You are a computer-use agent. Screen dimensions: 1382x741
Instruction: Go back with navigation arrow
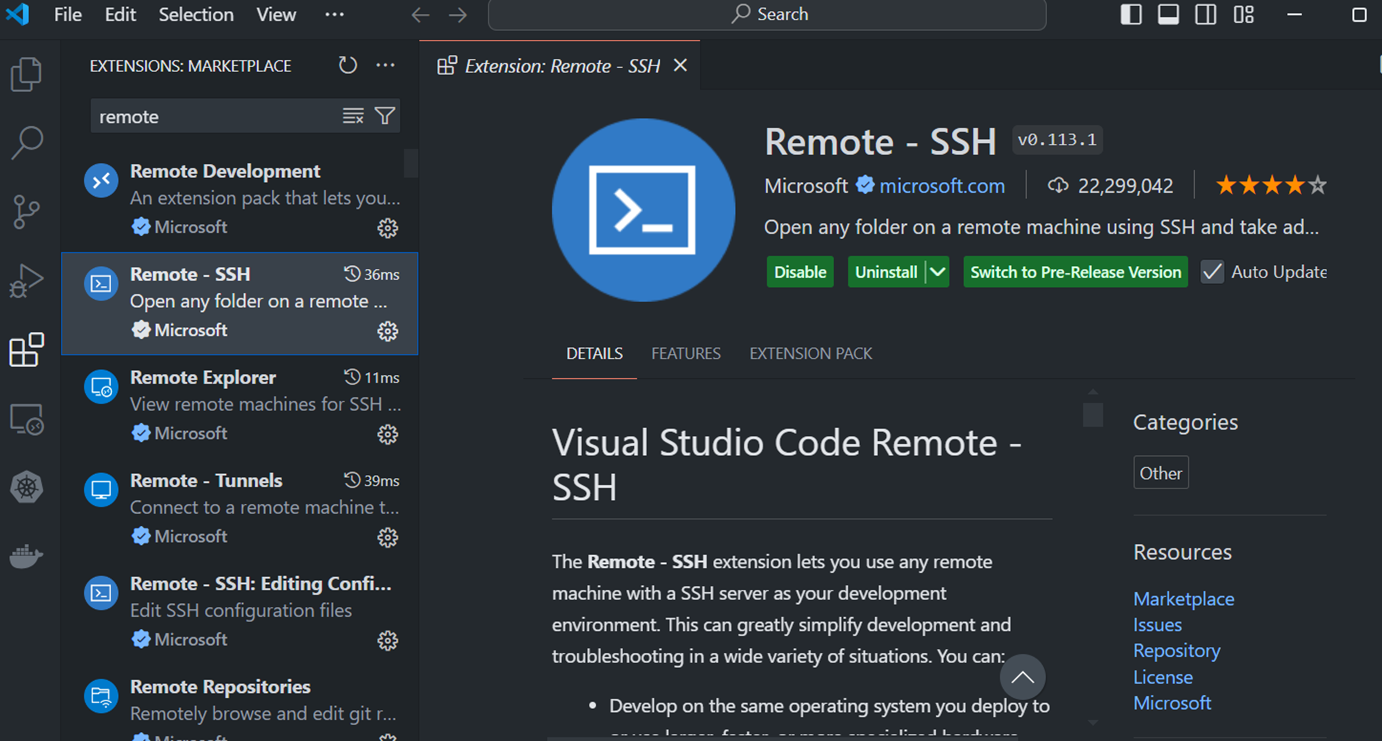(x=420, y=15)
